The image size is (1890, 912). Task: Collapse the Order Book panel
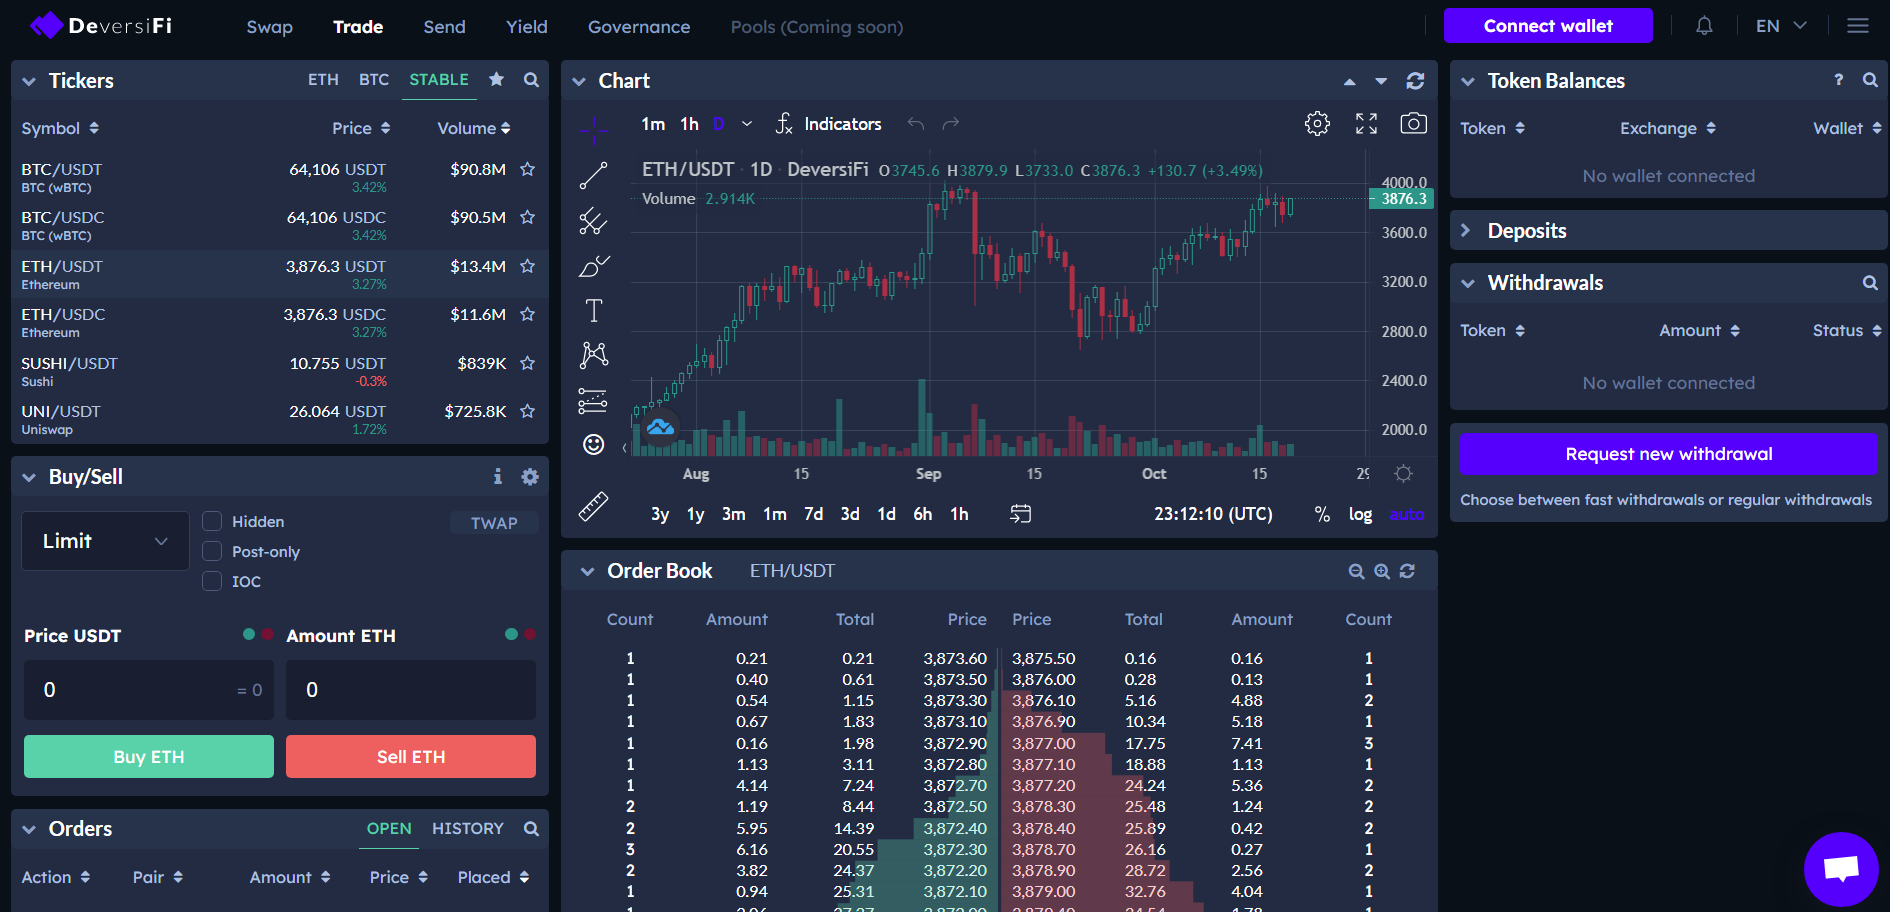click(x=587, y=571)
